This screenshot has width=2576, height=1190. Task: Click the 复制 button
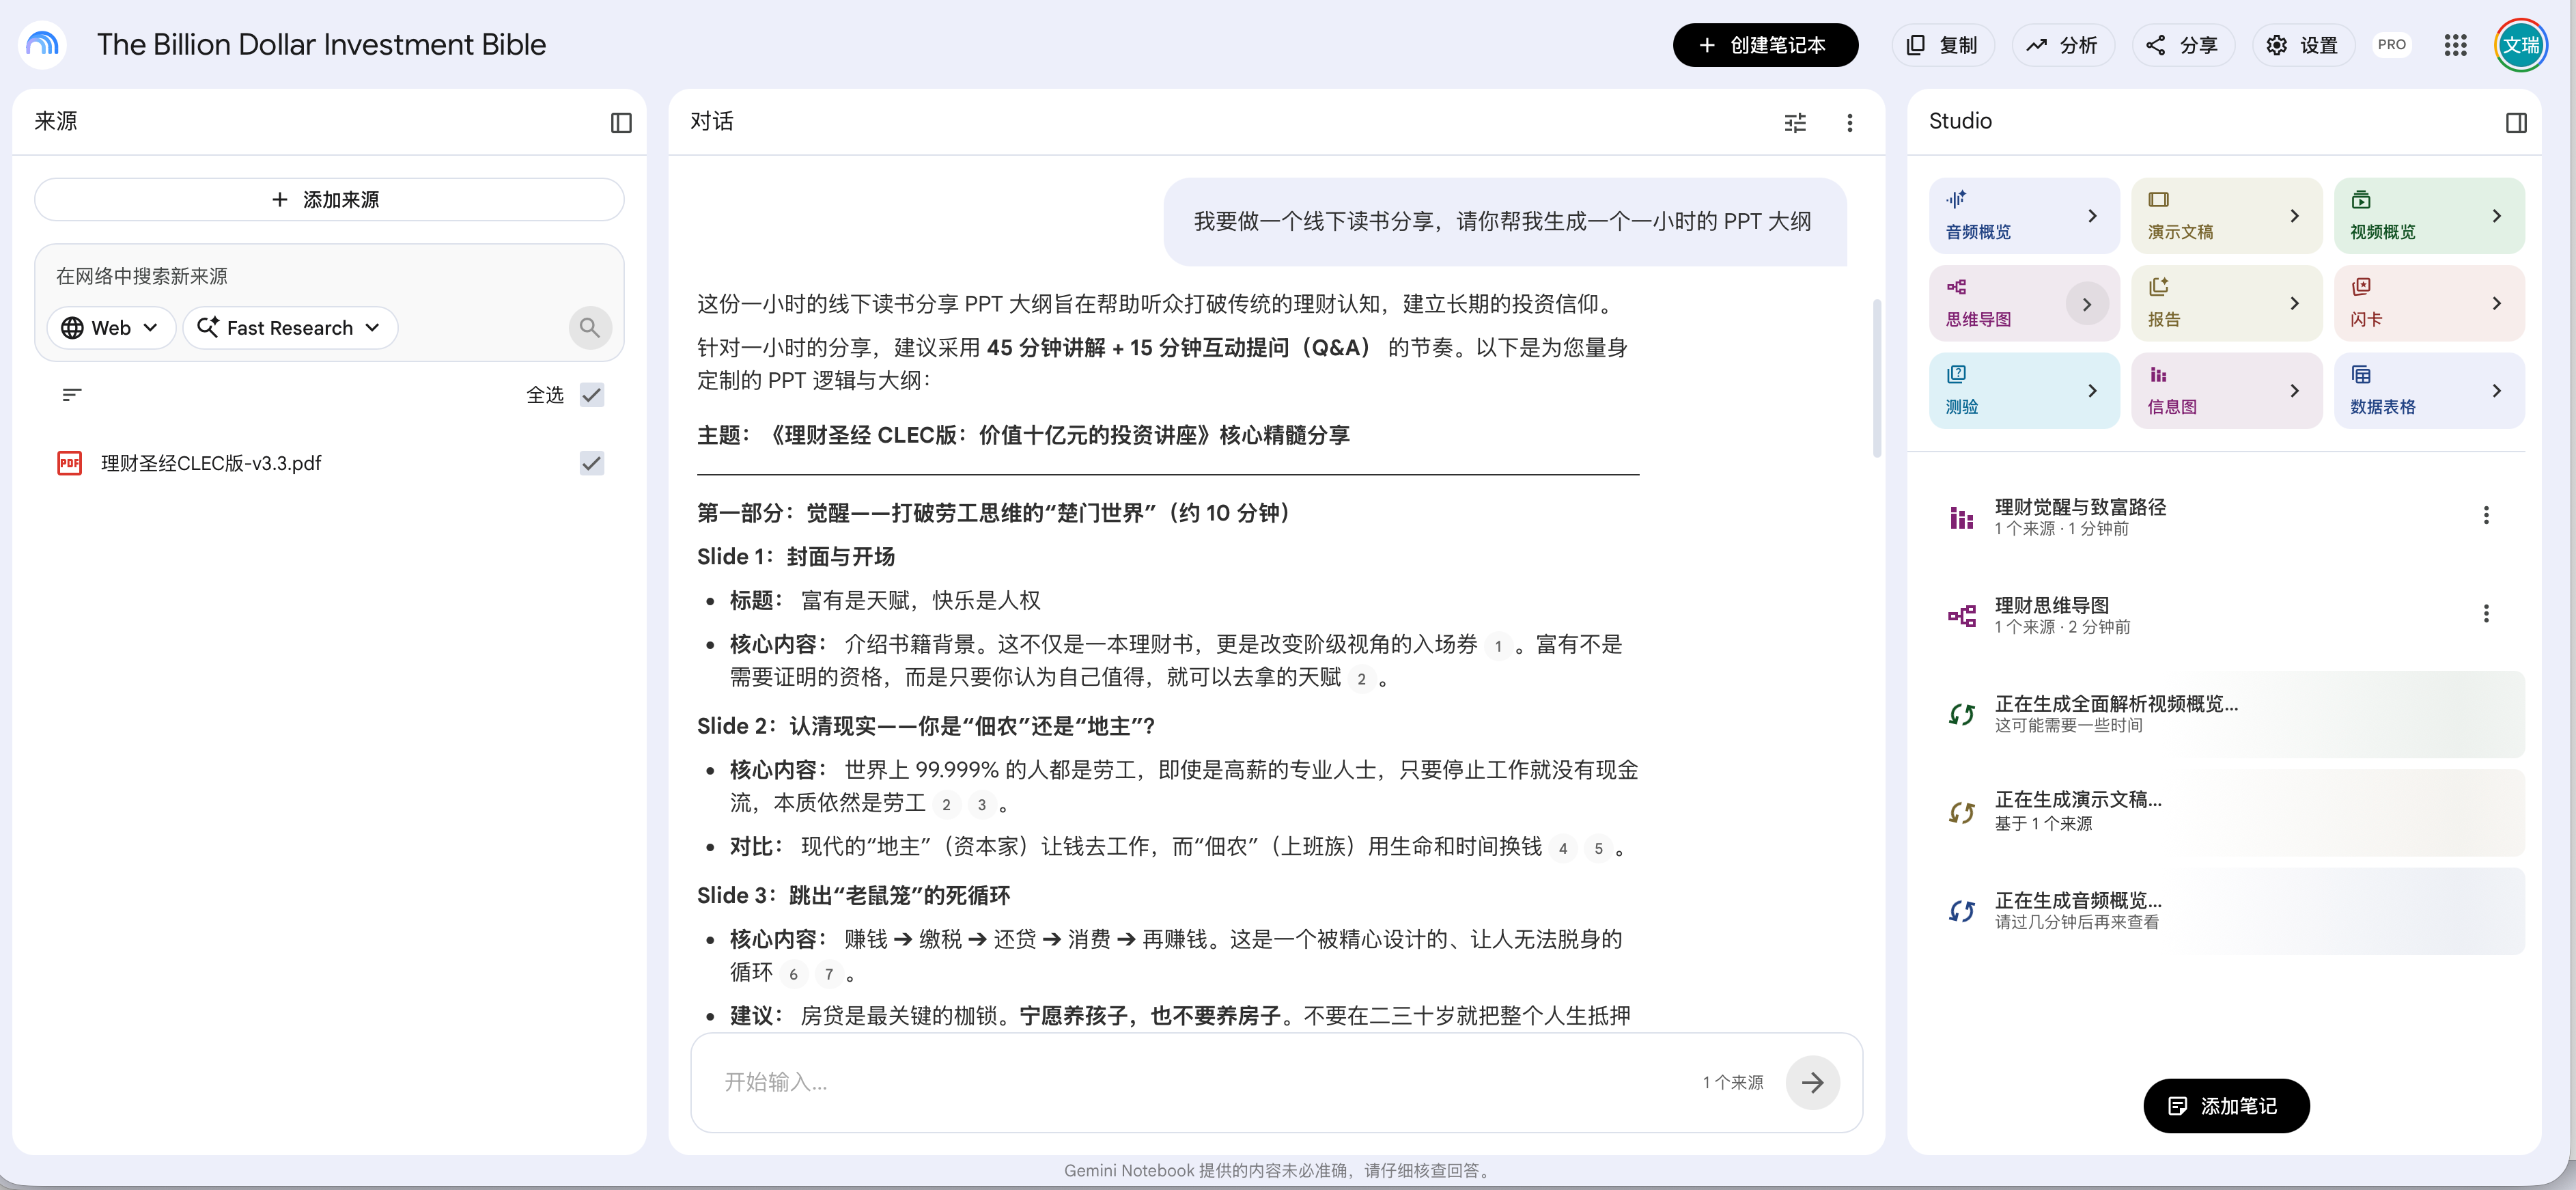pyautogui.click(x=1942, y=45)
